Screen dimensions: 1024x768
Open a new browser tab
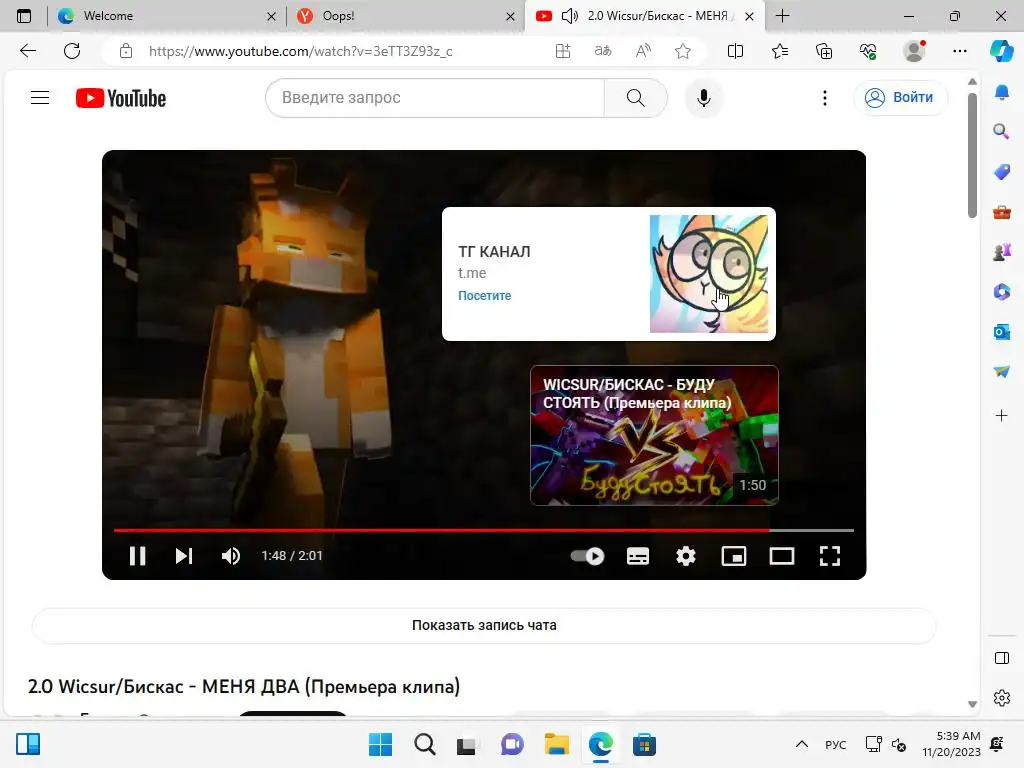(782, 16)
